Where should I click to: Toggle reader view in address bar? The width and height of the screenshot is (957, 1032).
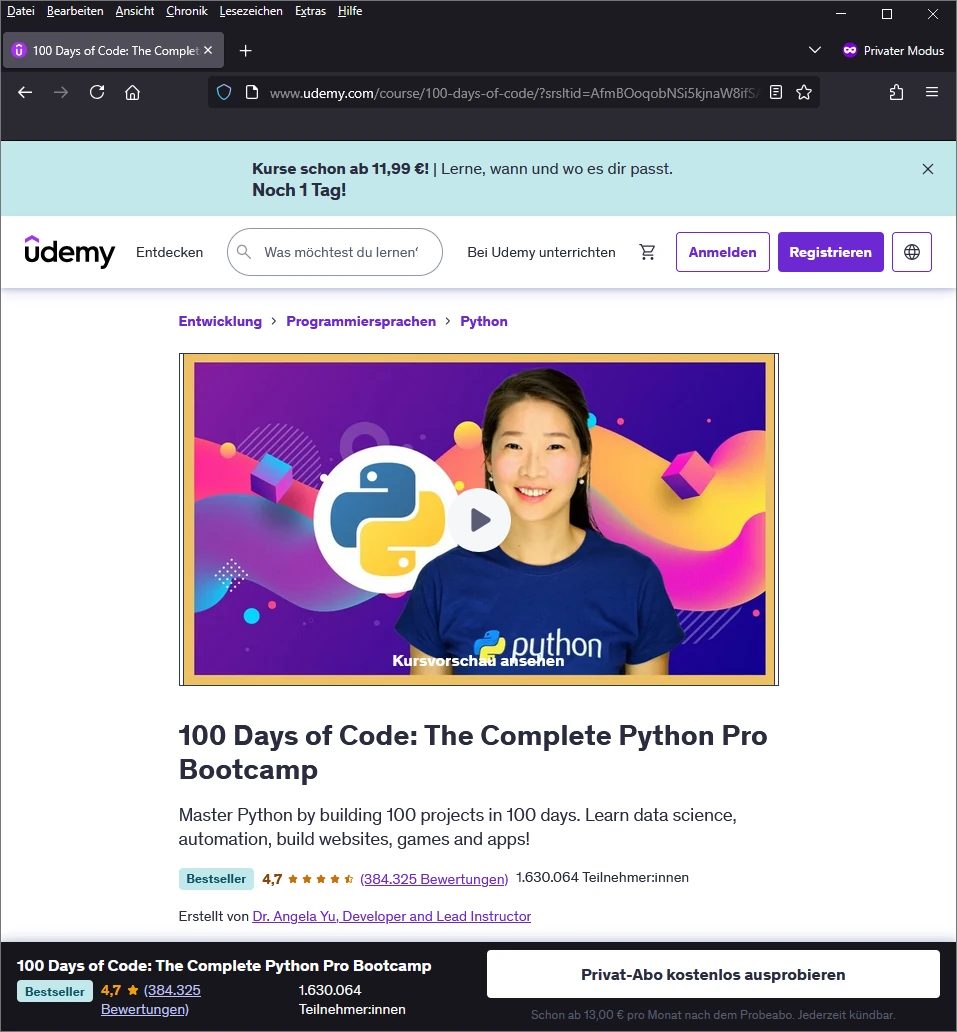pyautogui.click(x=776, y=93)
